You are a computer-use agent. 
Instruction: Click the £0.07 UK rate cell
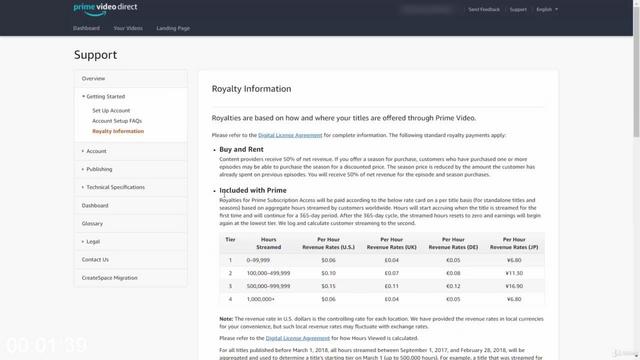point(391,273)
